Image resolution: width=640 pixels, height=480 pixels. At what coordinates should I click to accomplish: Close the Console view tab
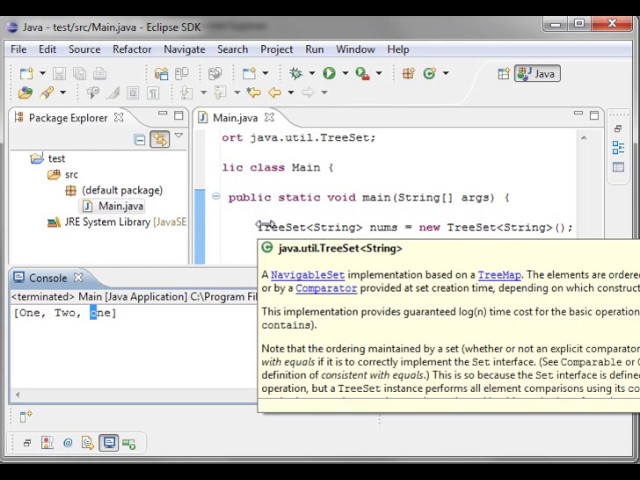point(78,278)
